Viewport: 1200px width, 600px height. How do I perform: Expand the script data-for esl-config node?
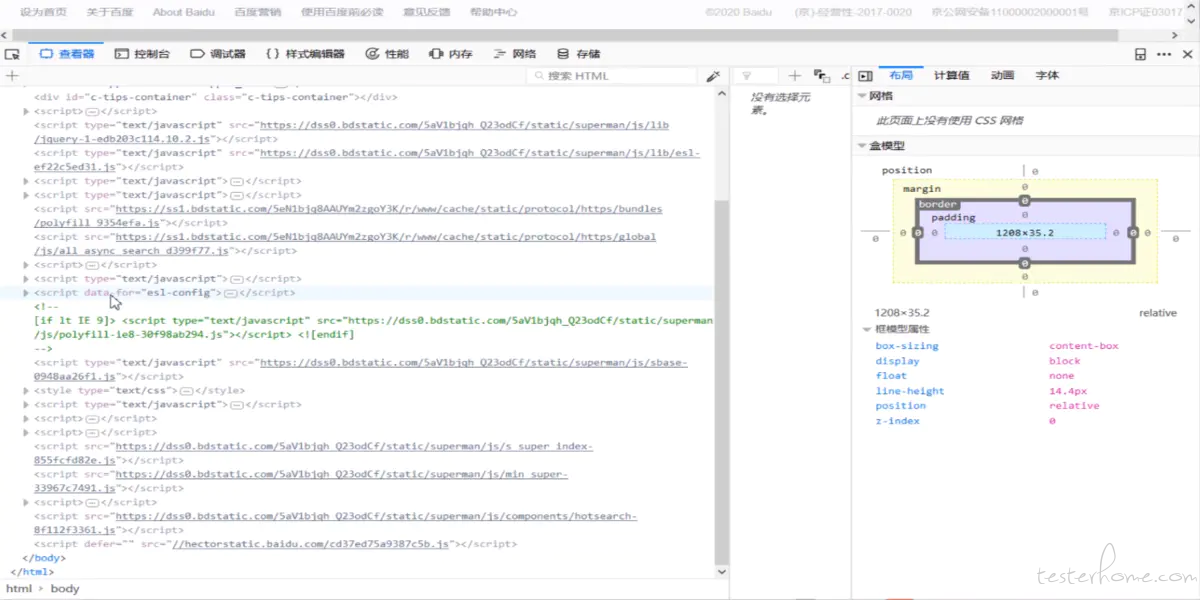pyautogui.click(x=26, y=293)
